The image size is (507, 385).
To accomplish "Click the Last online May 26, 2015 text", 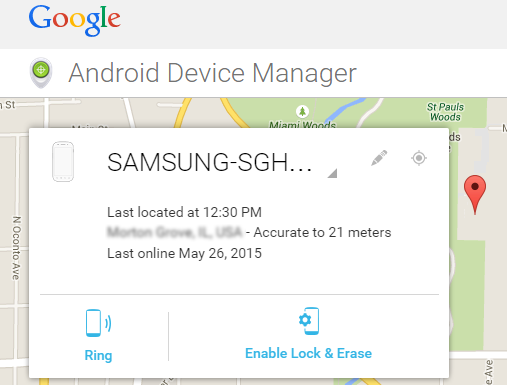I will coord(184,253).
